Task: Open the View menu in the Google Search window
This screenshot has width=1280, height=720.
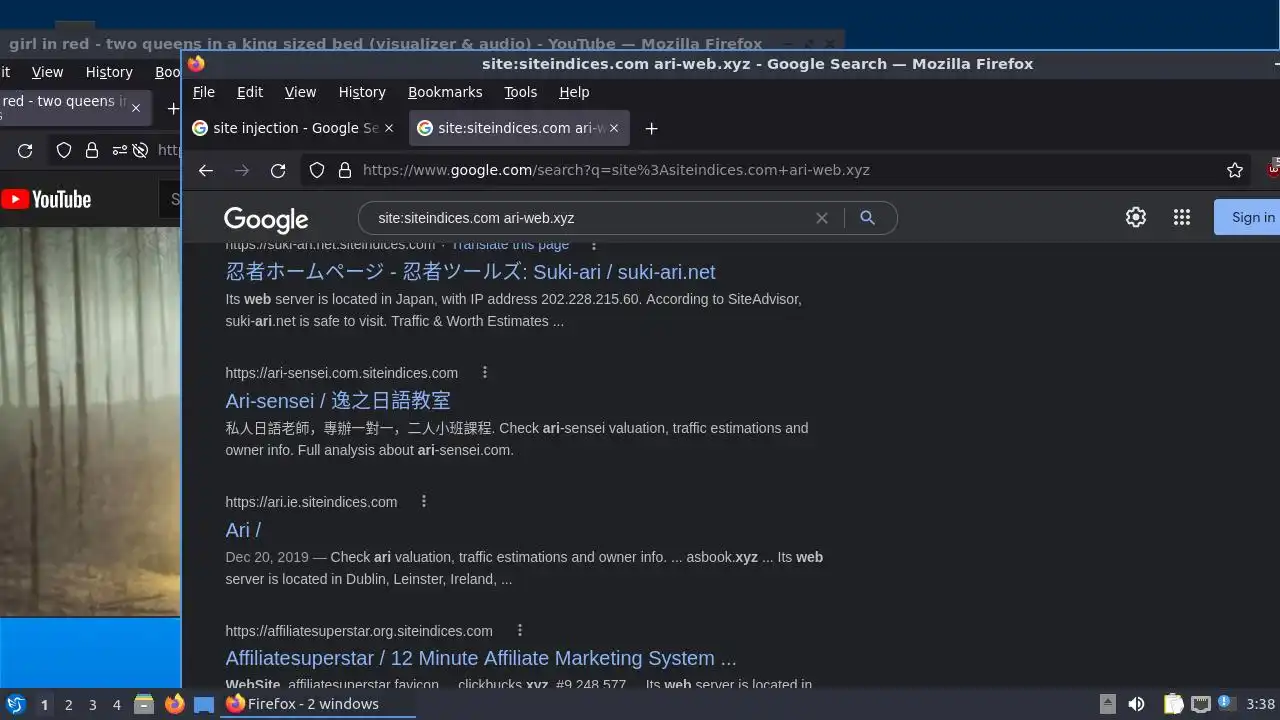Action: [300, 92]
